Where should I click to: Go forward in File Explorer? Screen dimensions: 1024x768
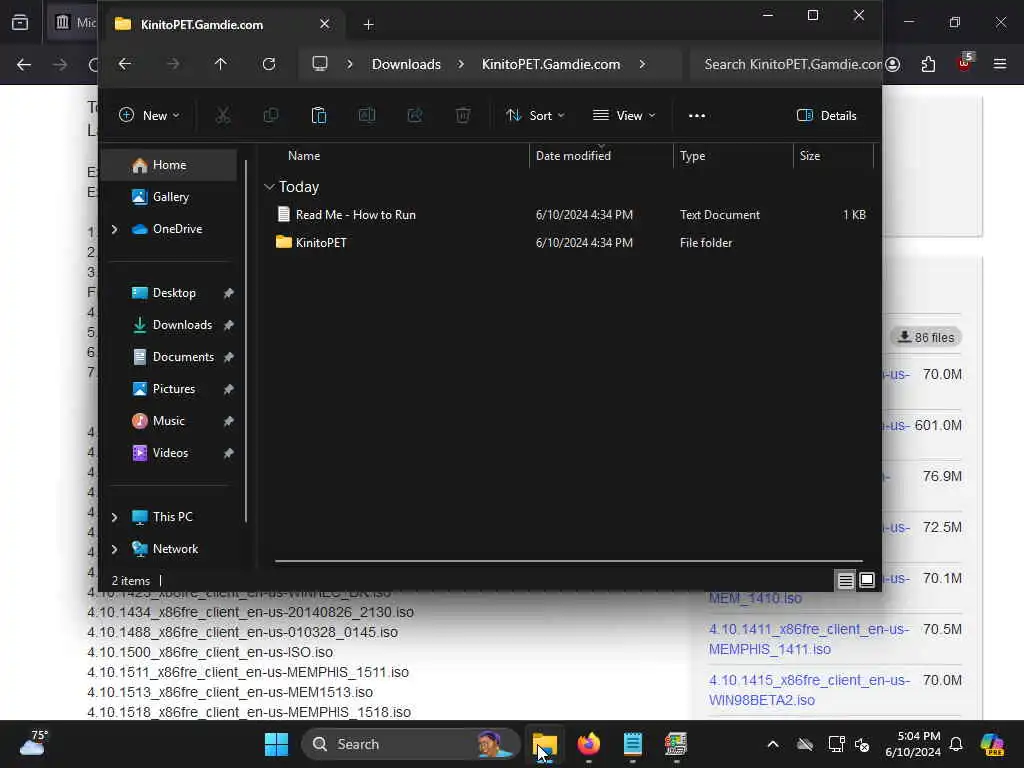coord(173,64)
